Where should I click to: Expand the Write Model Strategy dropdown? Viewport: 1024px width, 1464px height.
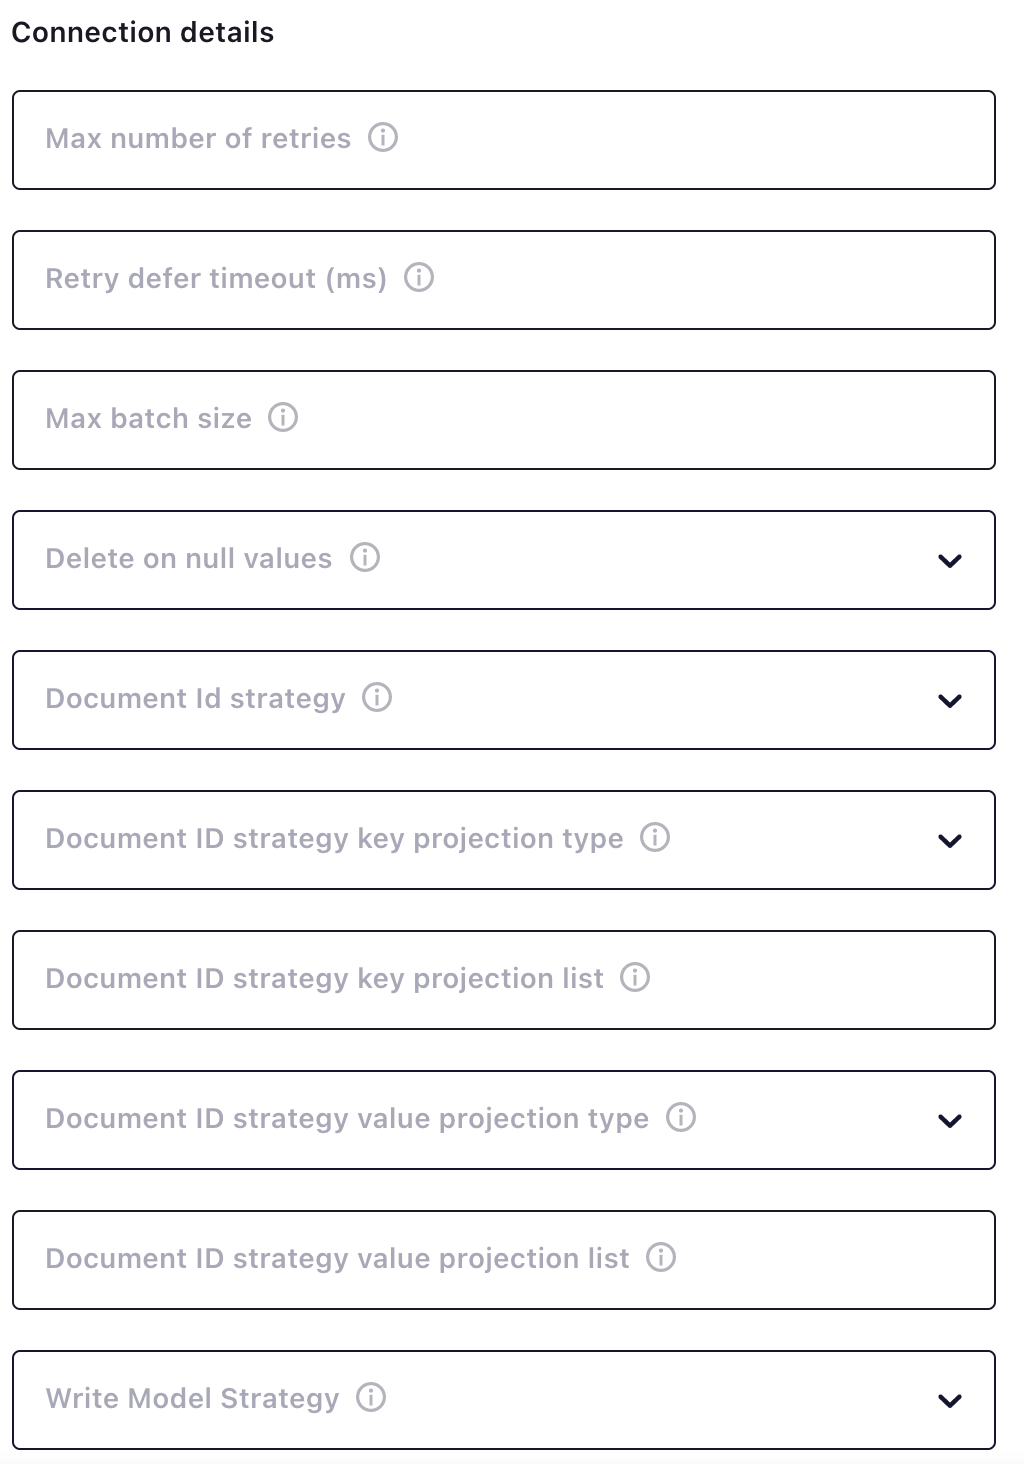point(950,1400)
